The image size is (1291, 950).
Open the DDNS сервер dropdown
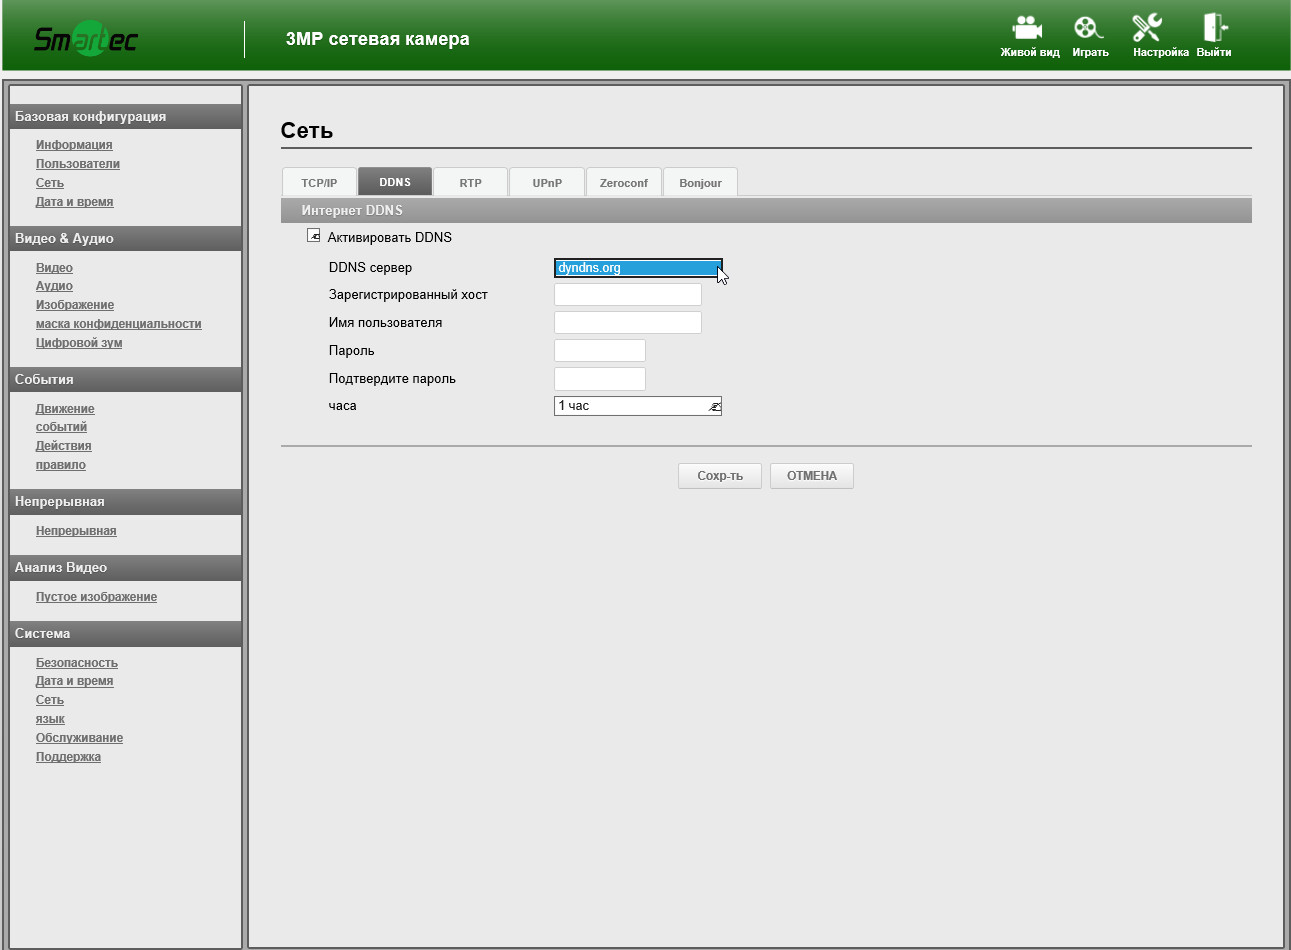pyautogui.click(x=638, y=268)
